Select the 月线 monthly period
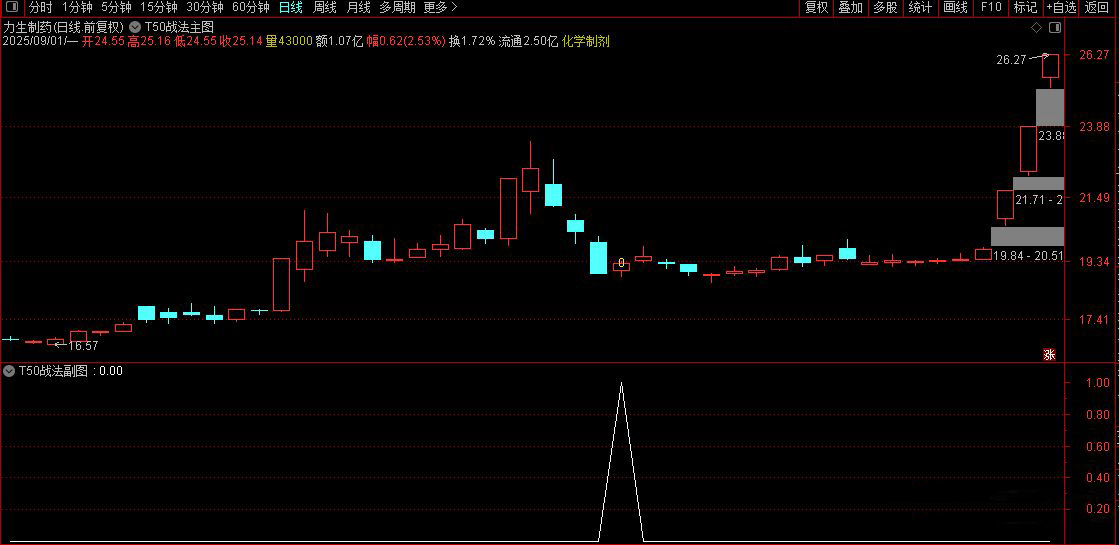Screen dimensions: 1119x545 (x=358, y=8)
